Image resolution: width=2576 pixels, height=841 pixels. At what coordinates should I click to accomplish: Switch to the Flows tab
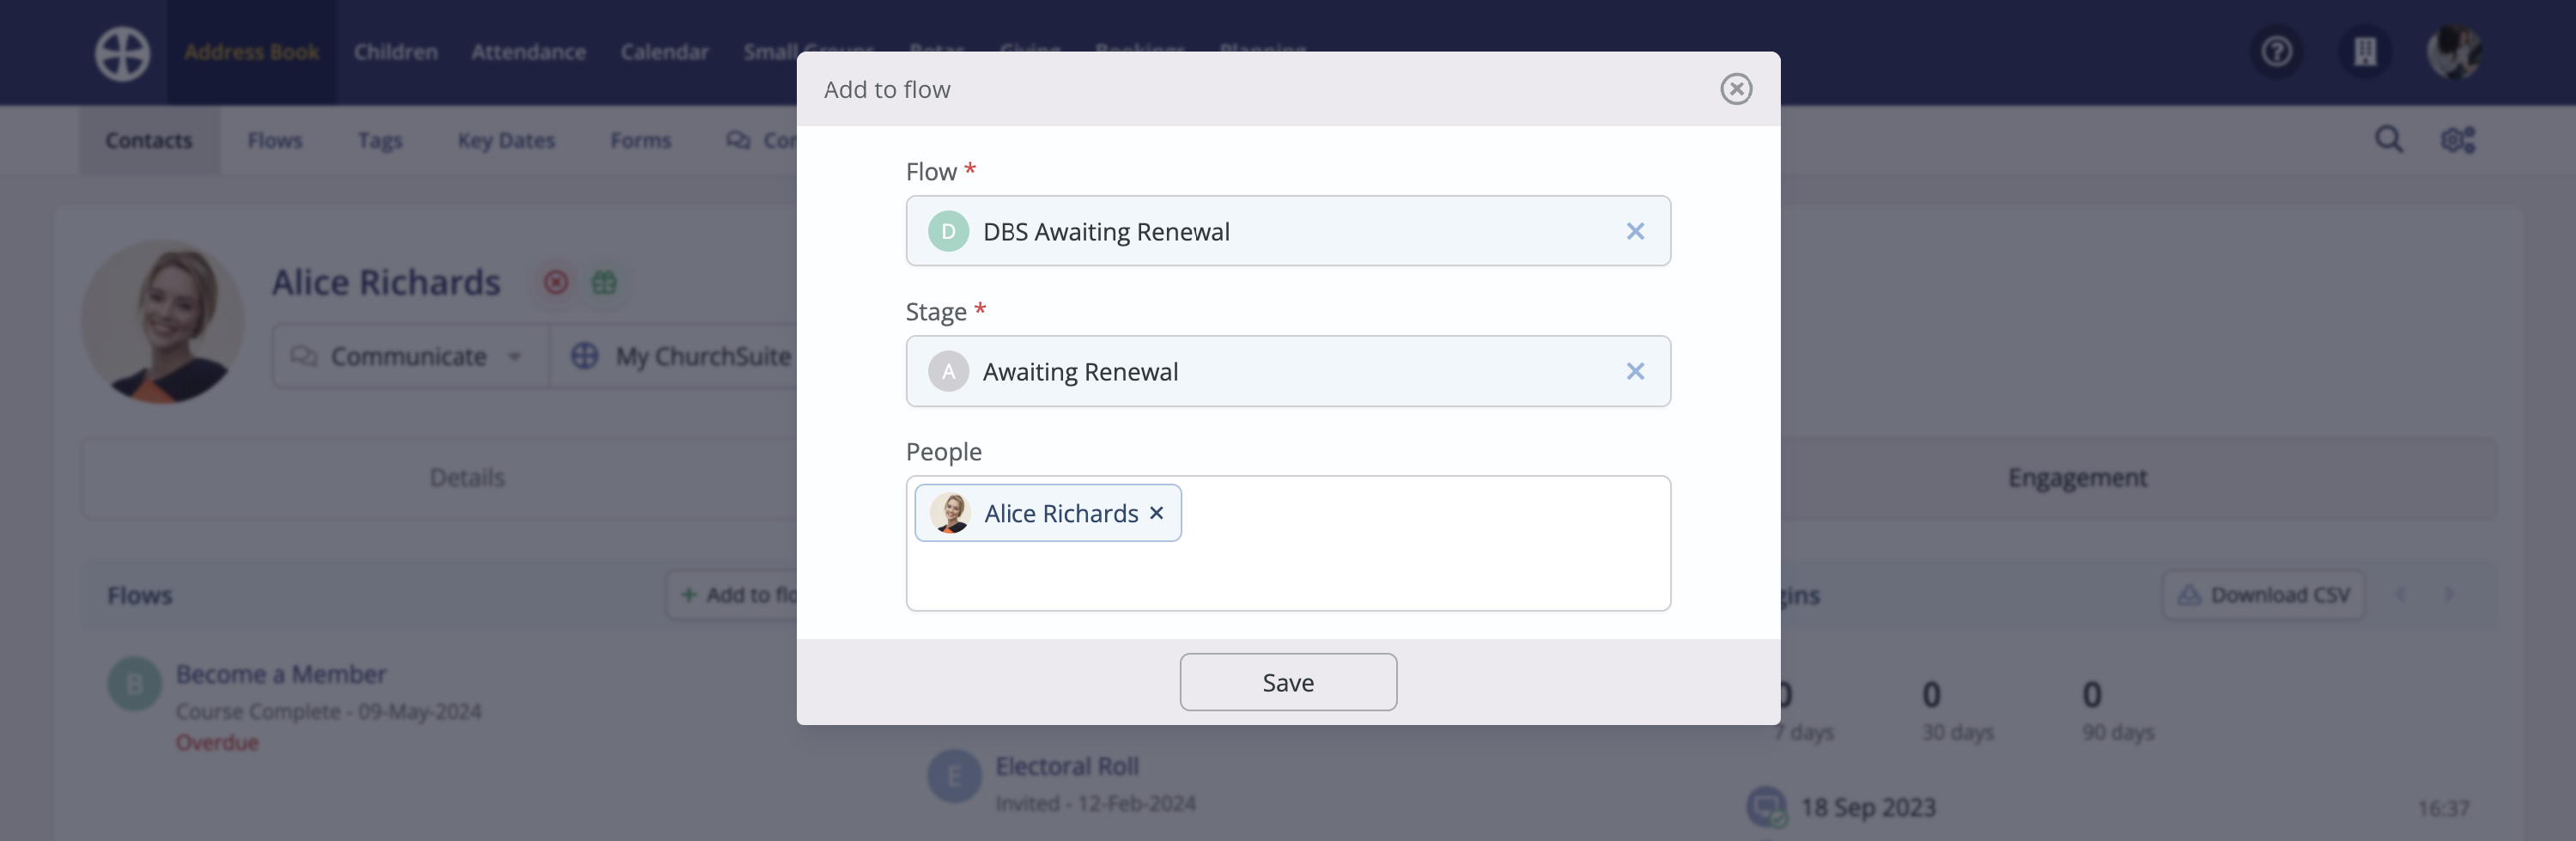coord(275,141)
